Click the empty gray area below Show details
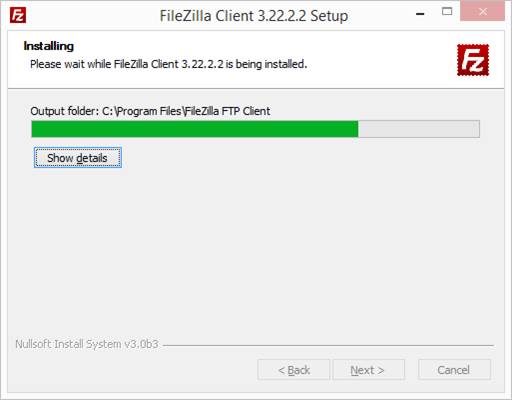This screenshot has width=512, height=400. tap(256, 250)
